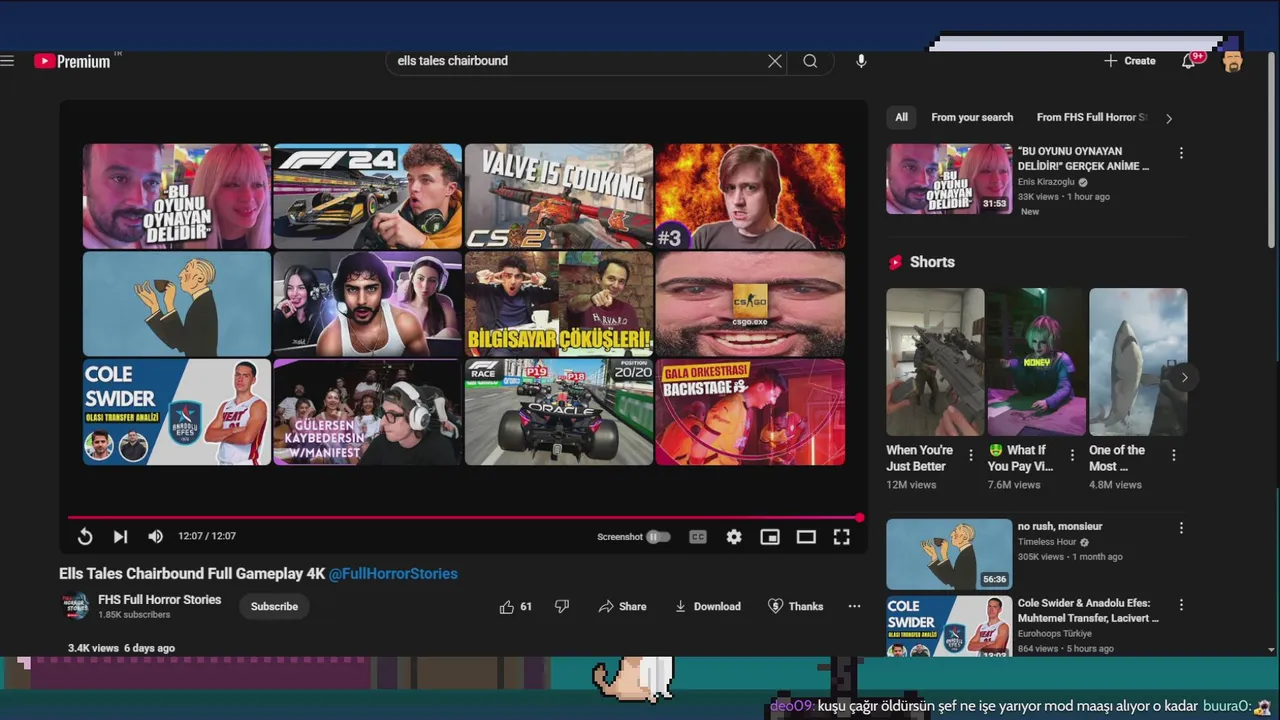Viewport: 1280px width, 720px height.
Task: Open notifications bell
Action: click(x=1189, y=61)
